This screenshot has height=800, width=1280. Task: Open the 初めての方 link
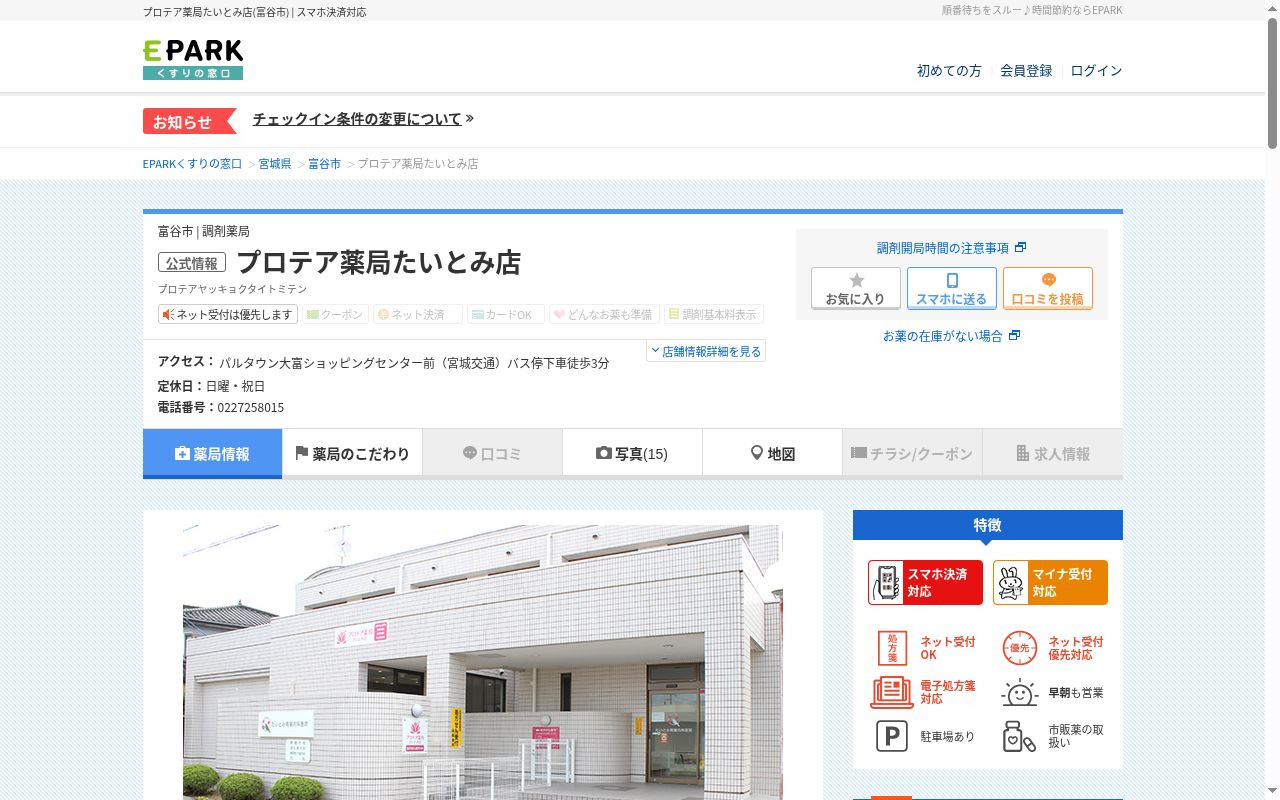[x=949, y=71]
